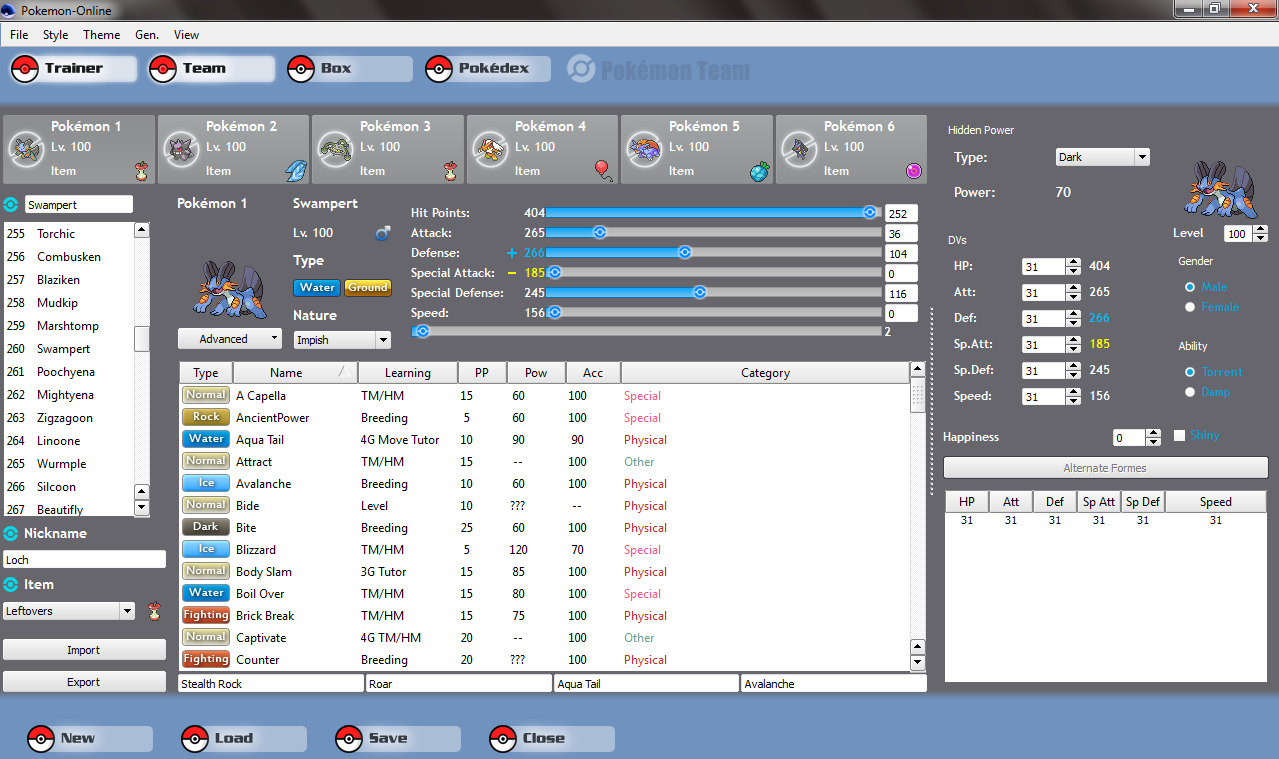Click the Ground type badge under Type
The width and height of the screenshot is (1279, 759).
[x=367, y=287]
